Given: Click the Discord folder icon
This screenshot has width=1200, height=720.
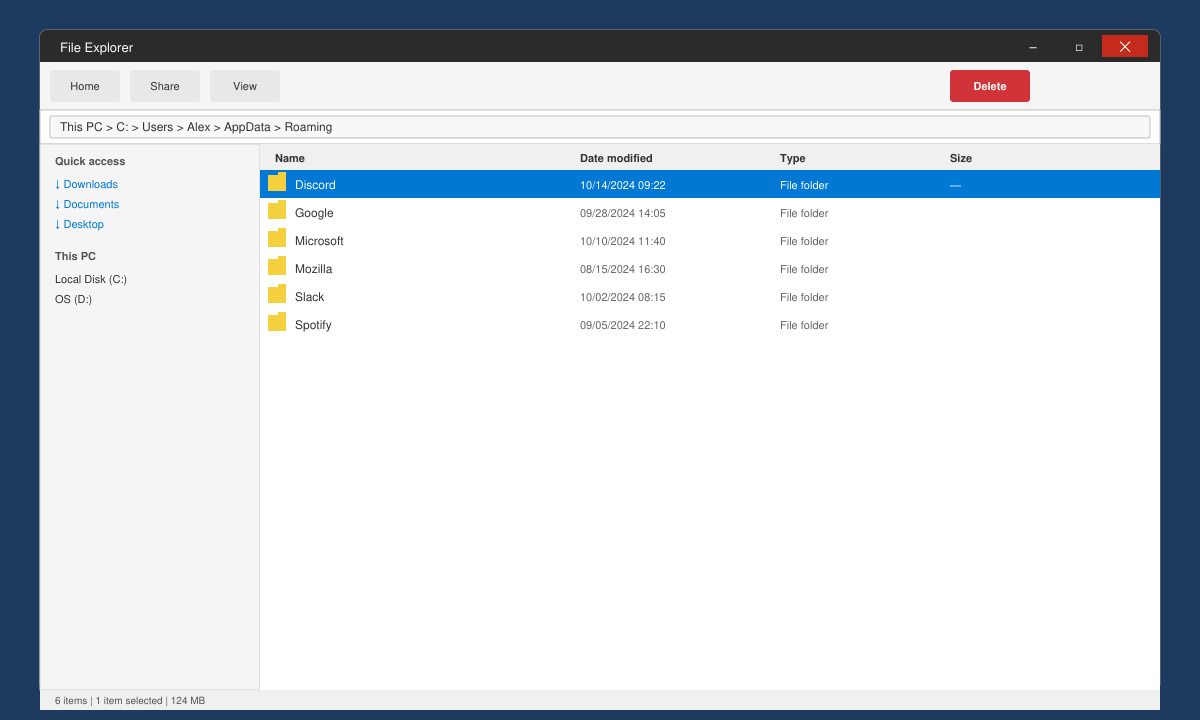Looking at the screenshot, I should pyautogui.click(x=277, y=182).
